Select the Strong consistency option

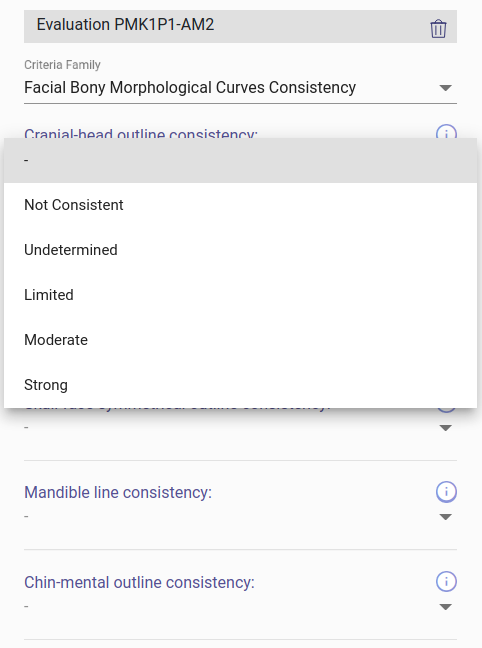click(240, 385)
